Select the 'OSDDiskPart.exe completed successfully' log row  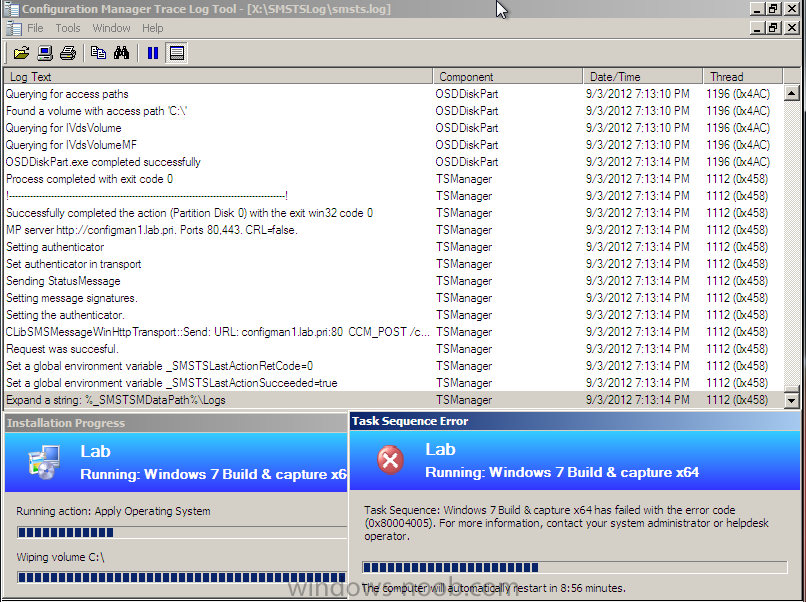tap(103, 162)
